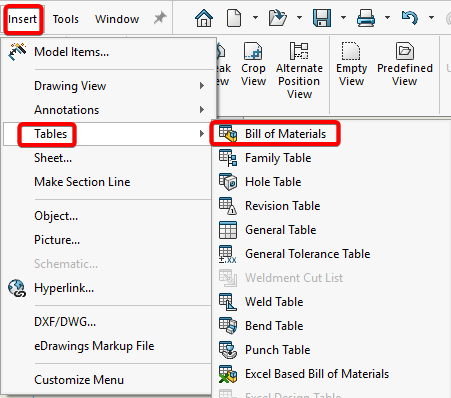Click the Revision Table icon
The width and height of the screenshot is (451, 398).
click(228, 206)
